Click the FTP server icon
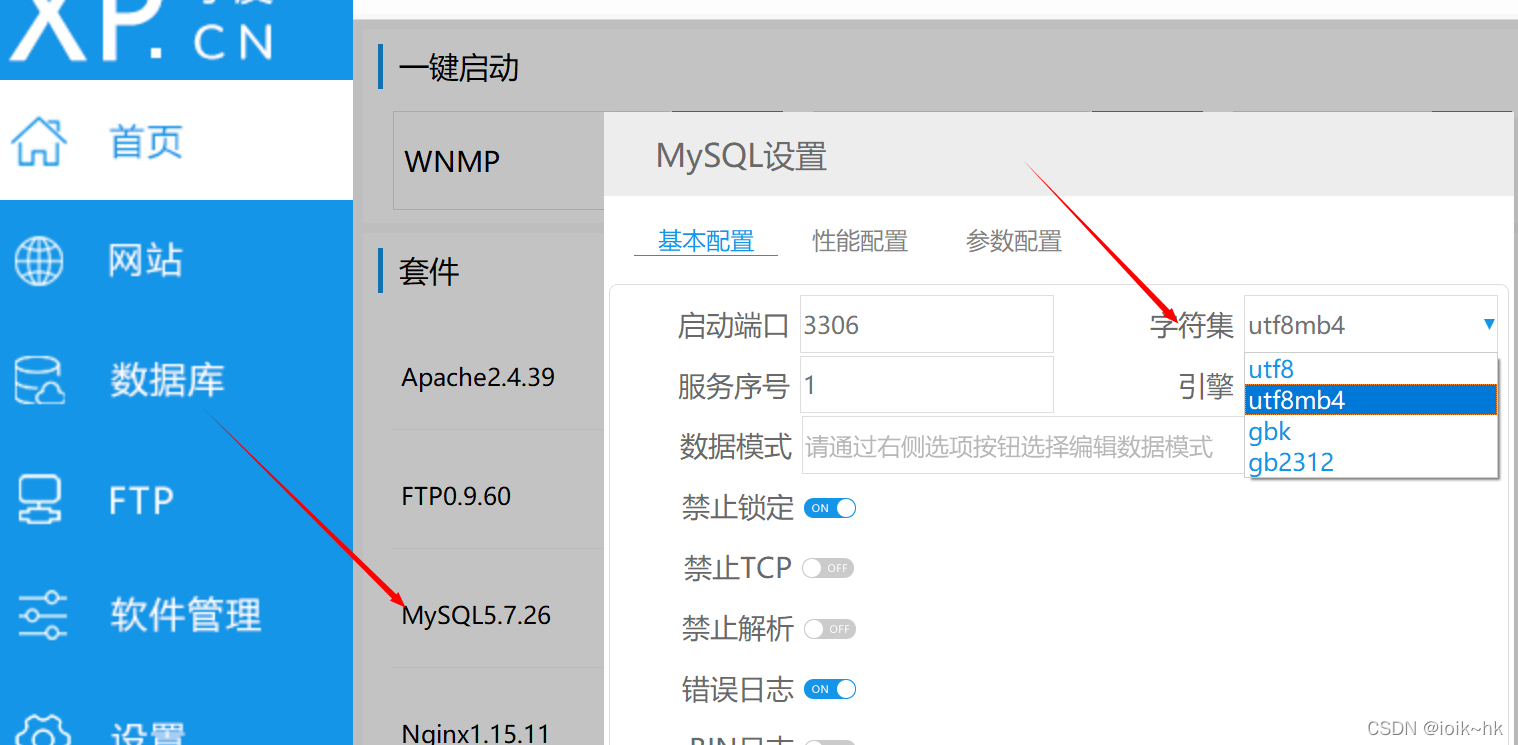Screen dimensions: 1518x745 [39, 499]
